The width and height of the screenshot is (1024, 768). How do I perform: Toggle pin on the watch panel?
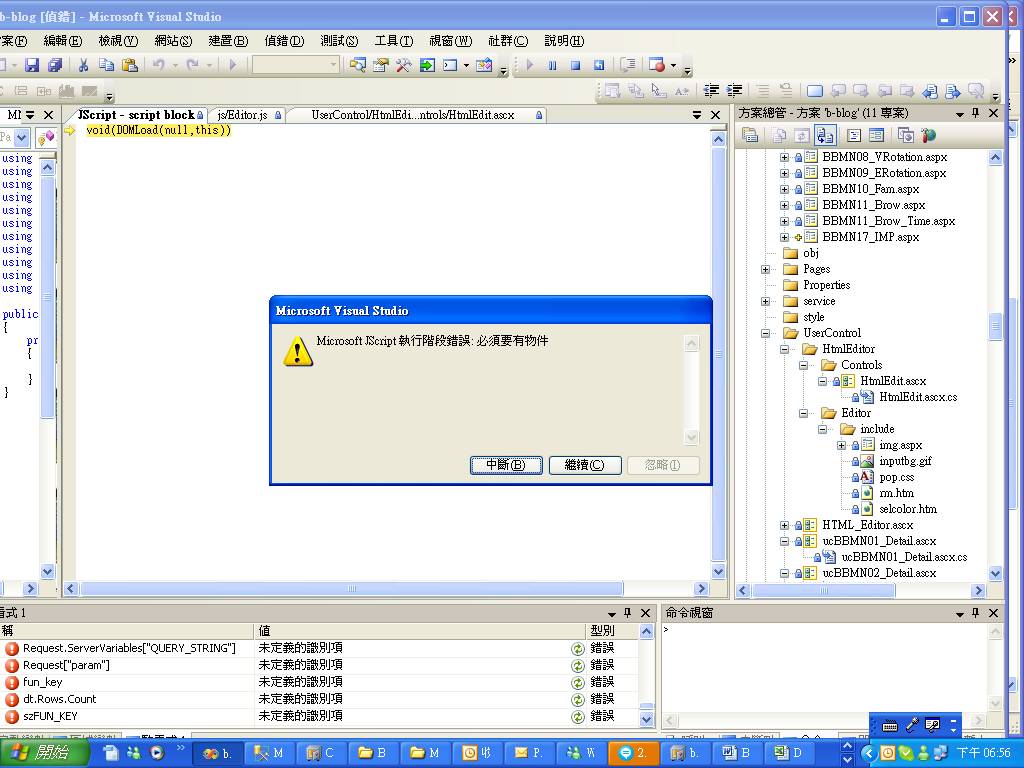[x=627, y=612]
